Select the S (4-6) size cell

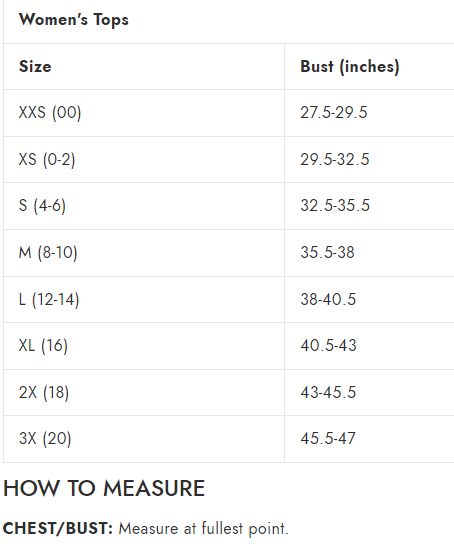pos(42,206)
